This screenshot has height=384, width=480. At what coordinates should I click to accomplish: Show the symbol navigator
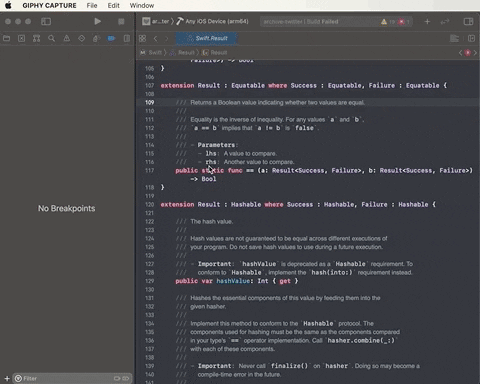[36, 39]
